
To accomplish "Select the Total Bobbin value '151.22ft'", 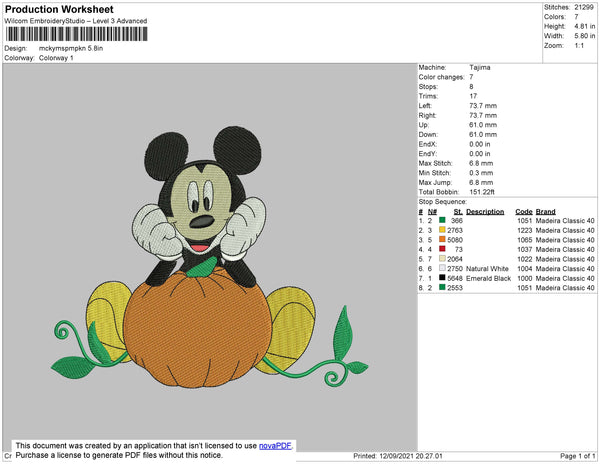I will click(482, 192).
